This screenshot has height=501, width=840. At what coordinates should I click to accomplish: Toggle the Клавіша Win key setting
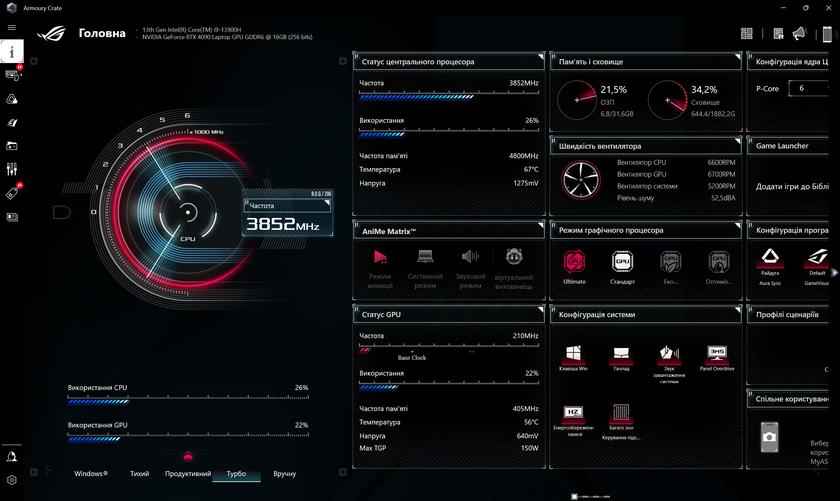pos(574,354)
